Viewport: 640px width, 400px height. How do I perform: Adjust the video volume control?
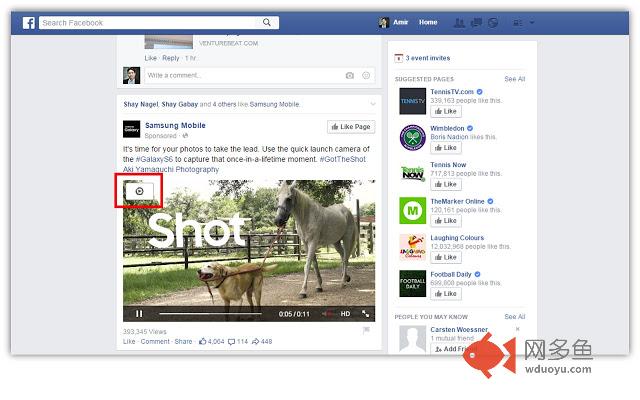point(328,314)
